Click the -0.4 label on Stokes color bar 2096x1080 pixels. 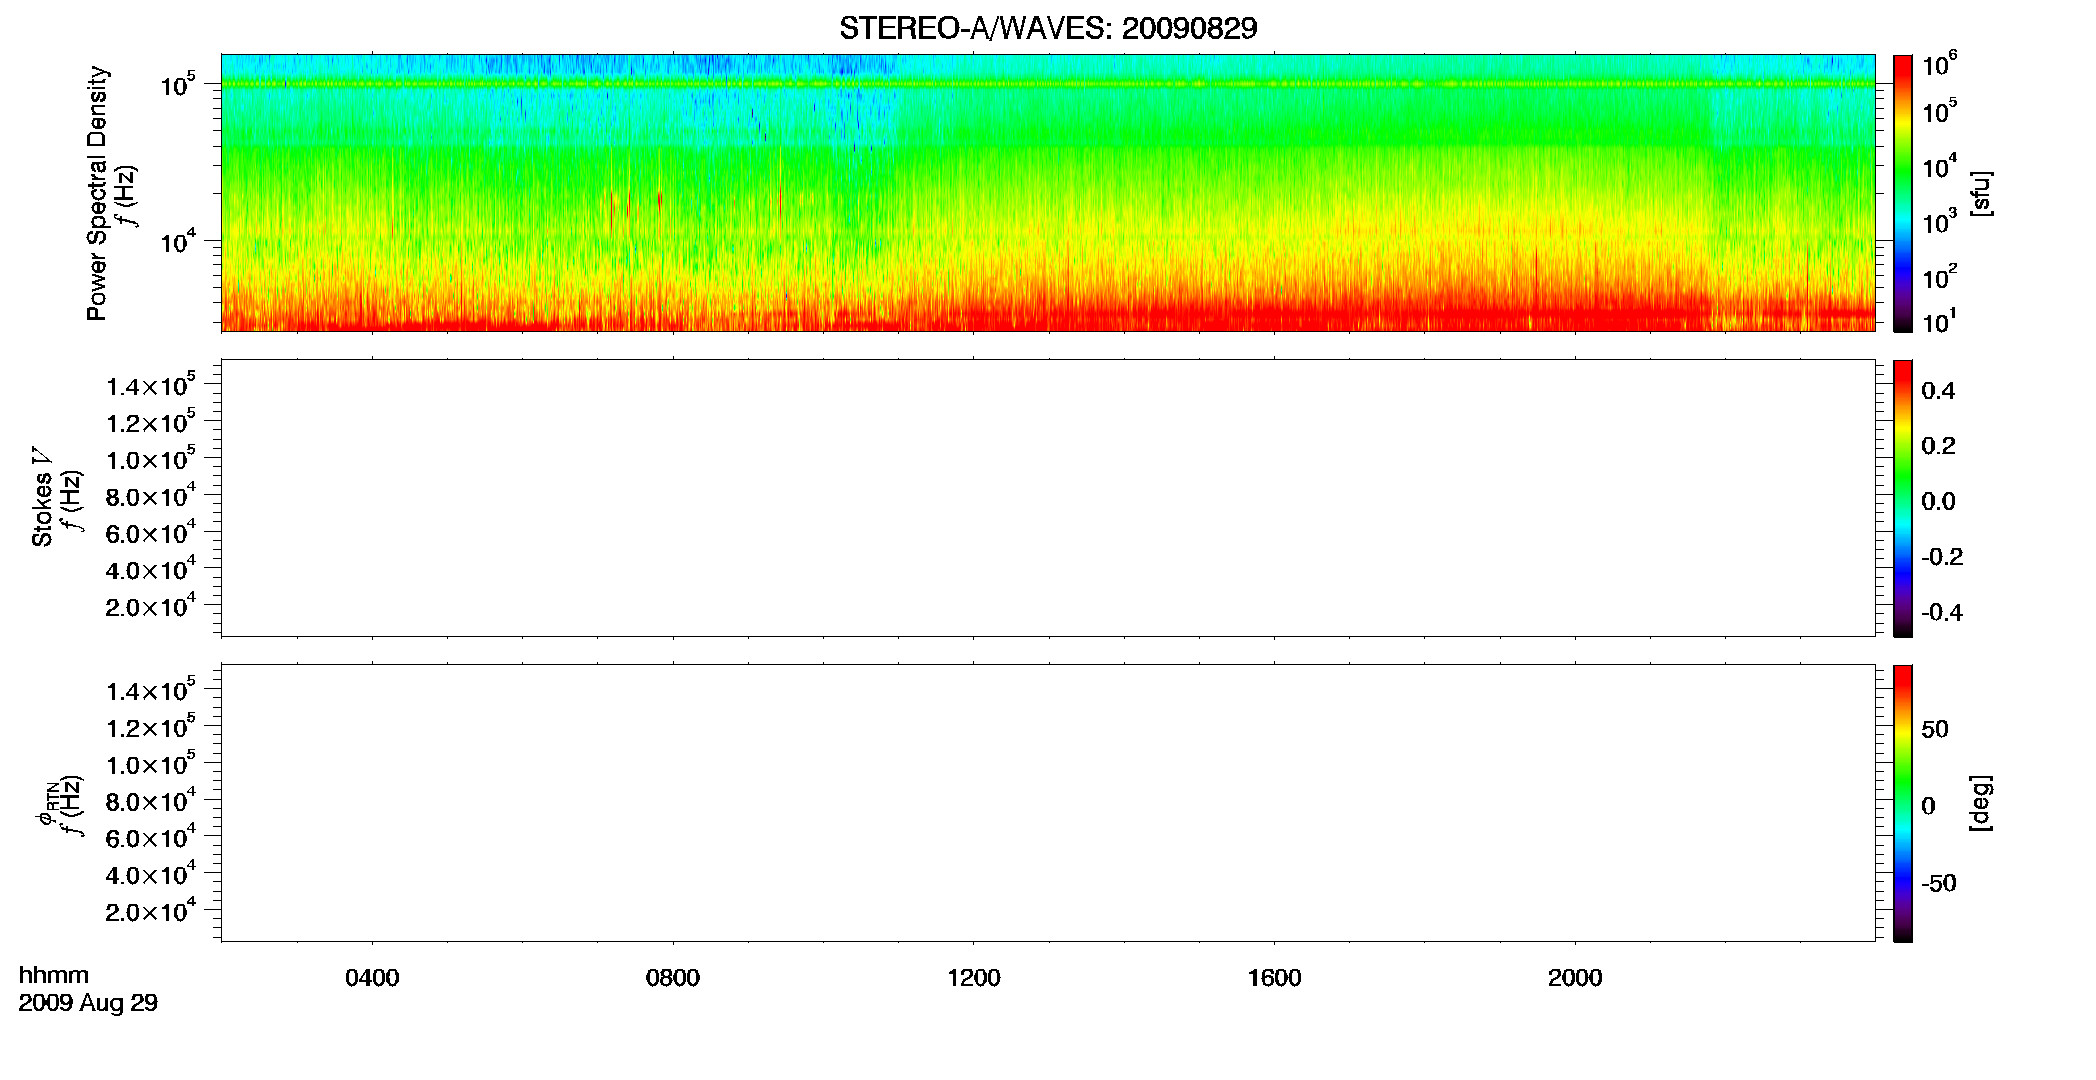(1942, 613)
